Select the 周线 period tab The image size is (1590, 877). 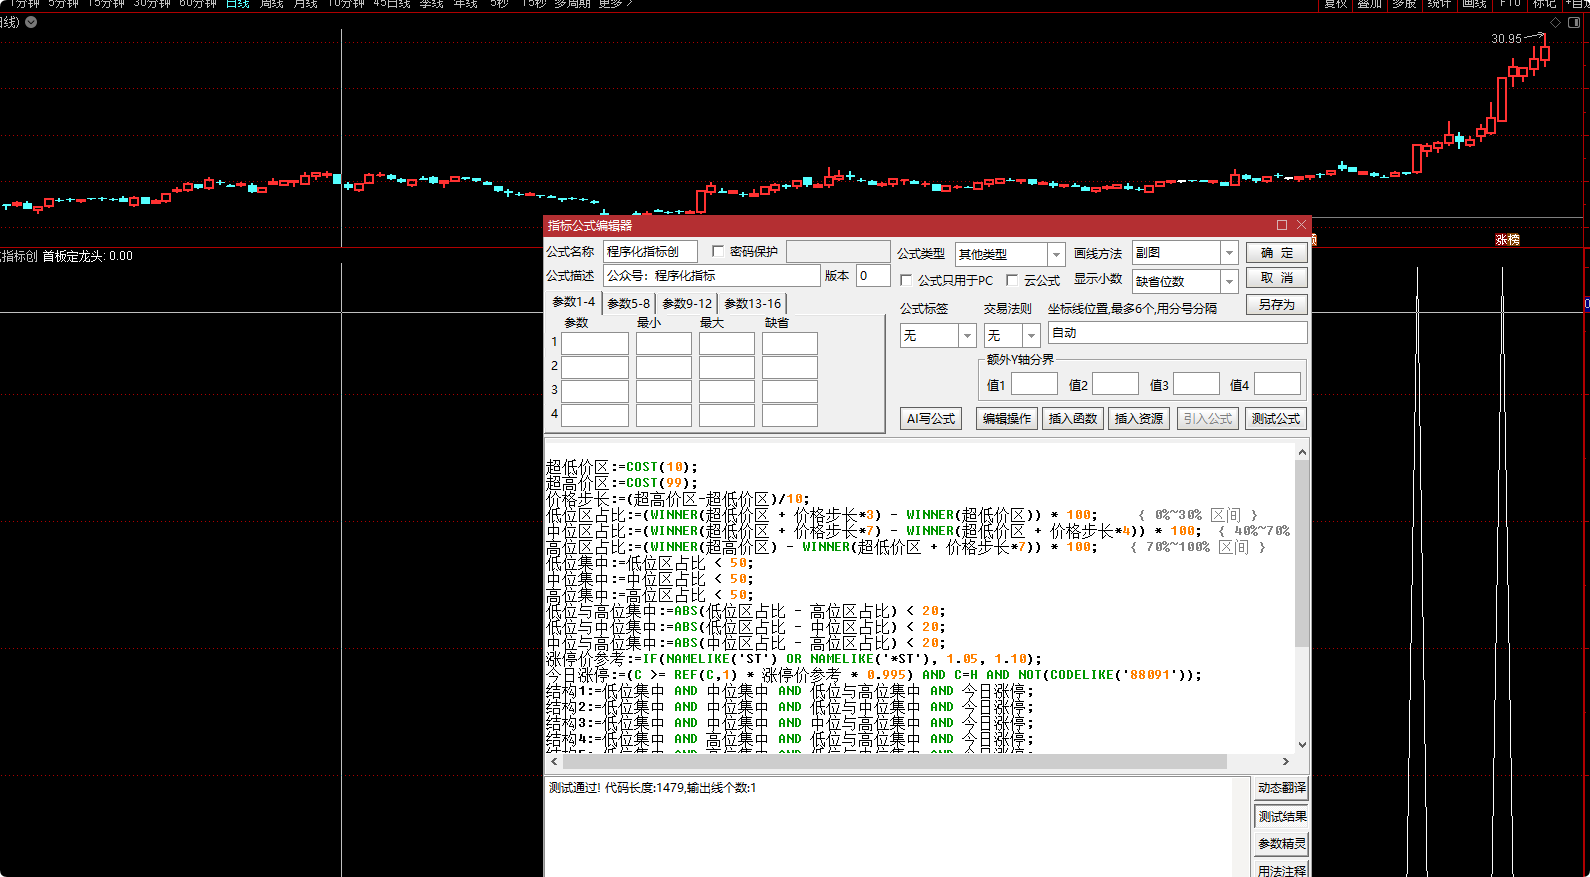coord(271,4)
